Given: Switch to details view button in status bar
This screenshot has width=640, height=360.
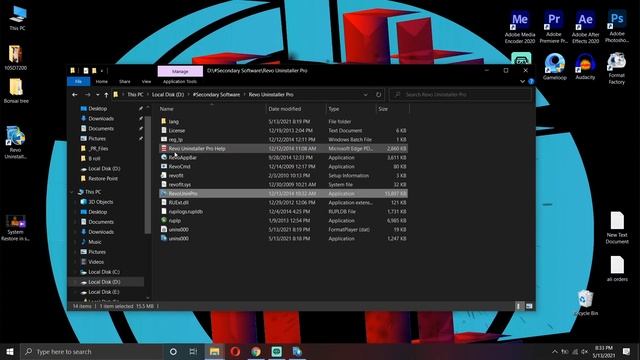Looking at the screenshot, I should coord(518,306).
